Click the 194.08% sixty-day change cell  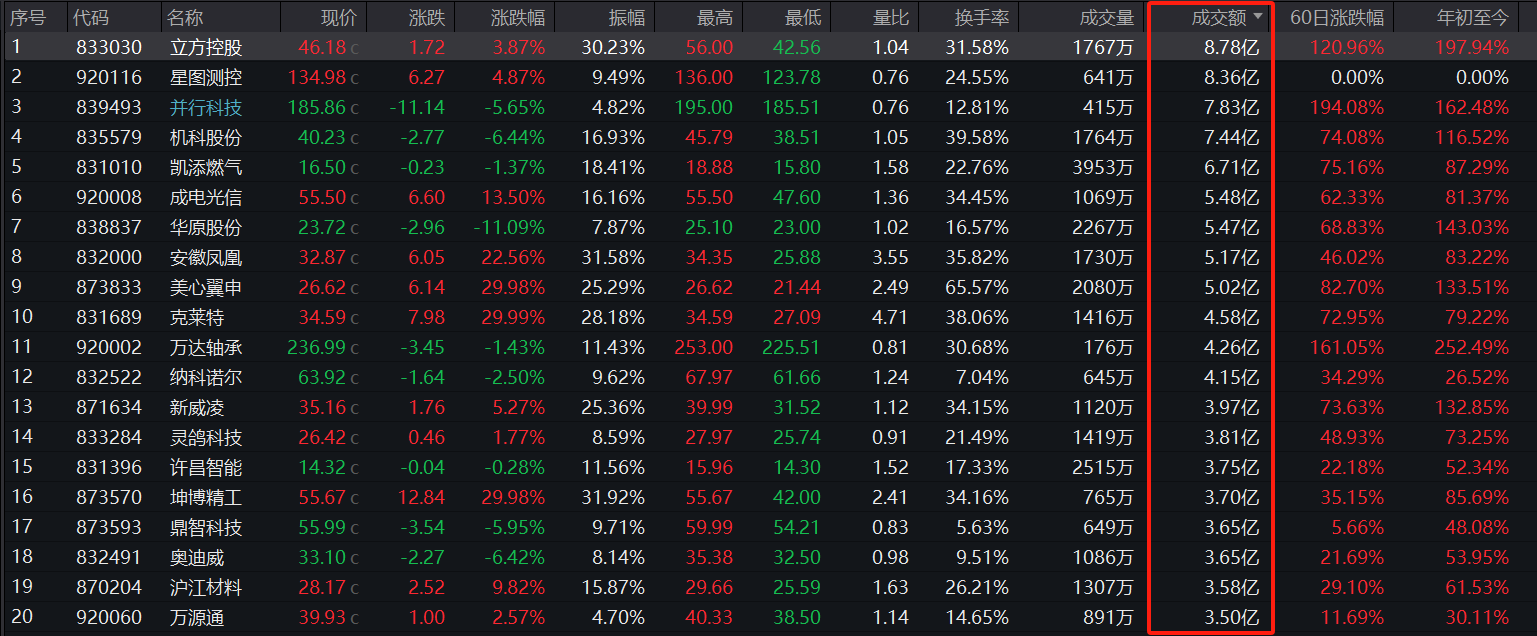click(x=1347, y=107)
